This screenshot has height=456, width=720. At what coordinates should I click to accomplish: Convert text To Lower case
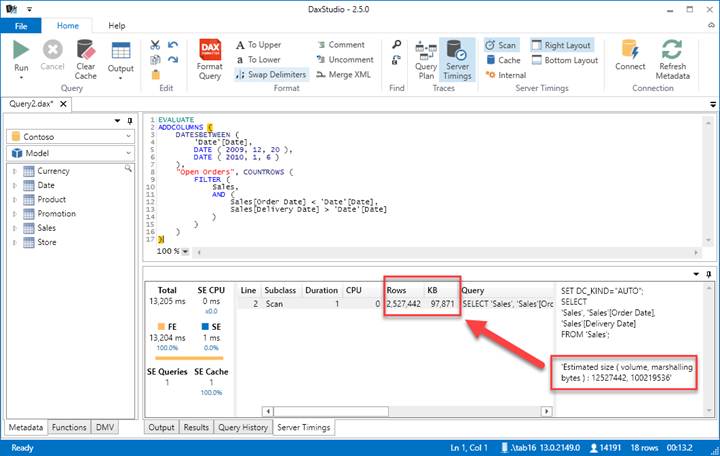258,60
